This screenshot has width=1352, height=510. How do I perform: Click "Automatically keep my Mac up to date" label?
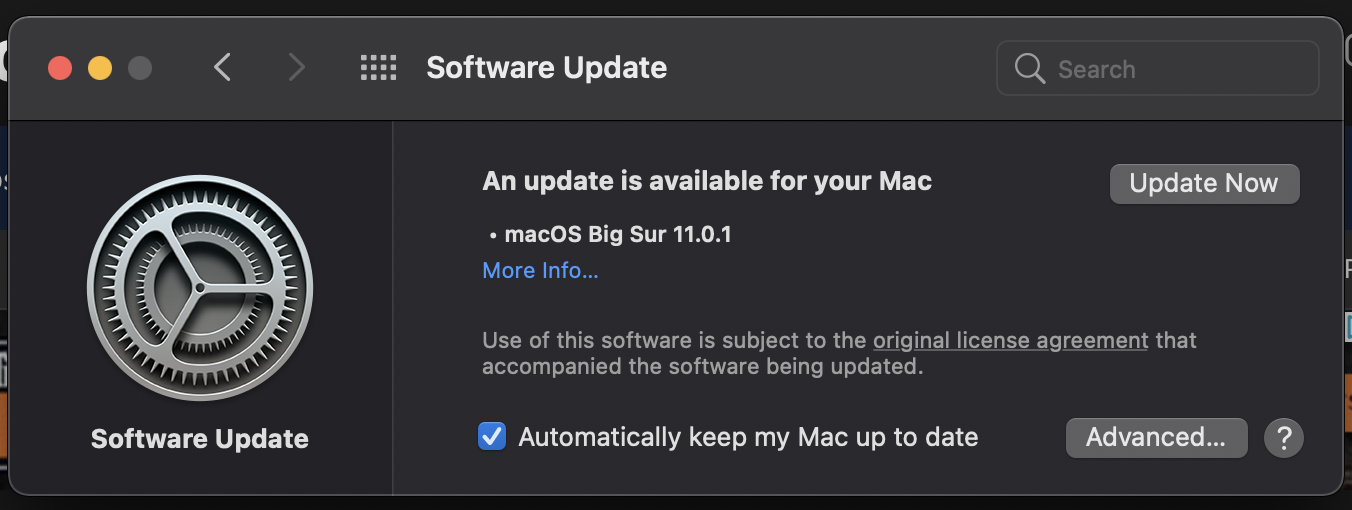(748, 437)
